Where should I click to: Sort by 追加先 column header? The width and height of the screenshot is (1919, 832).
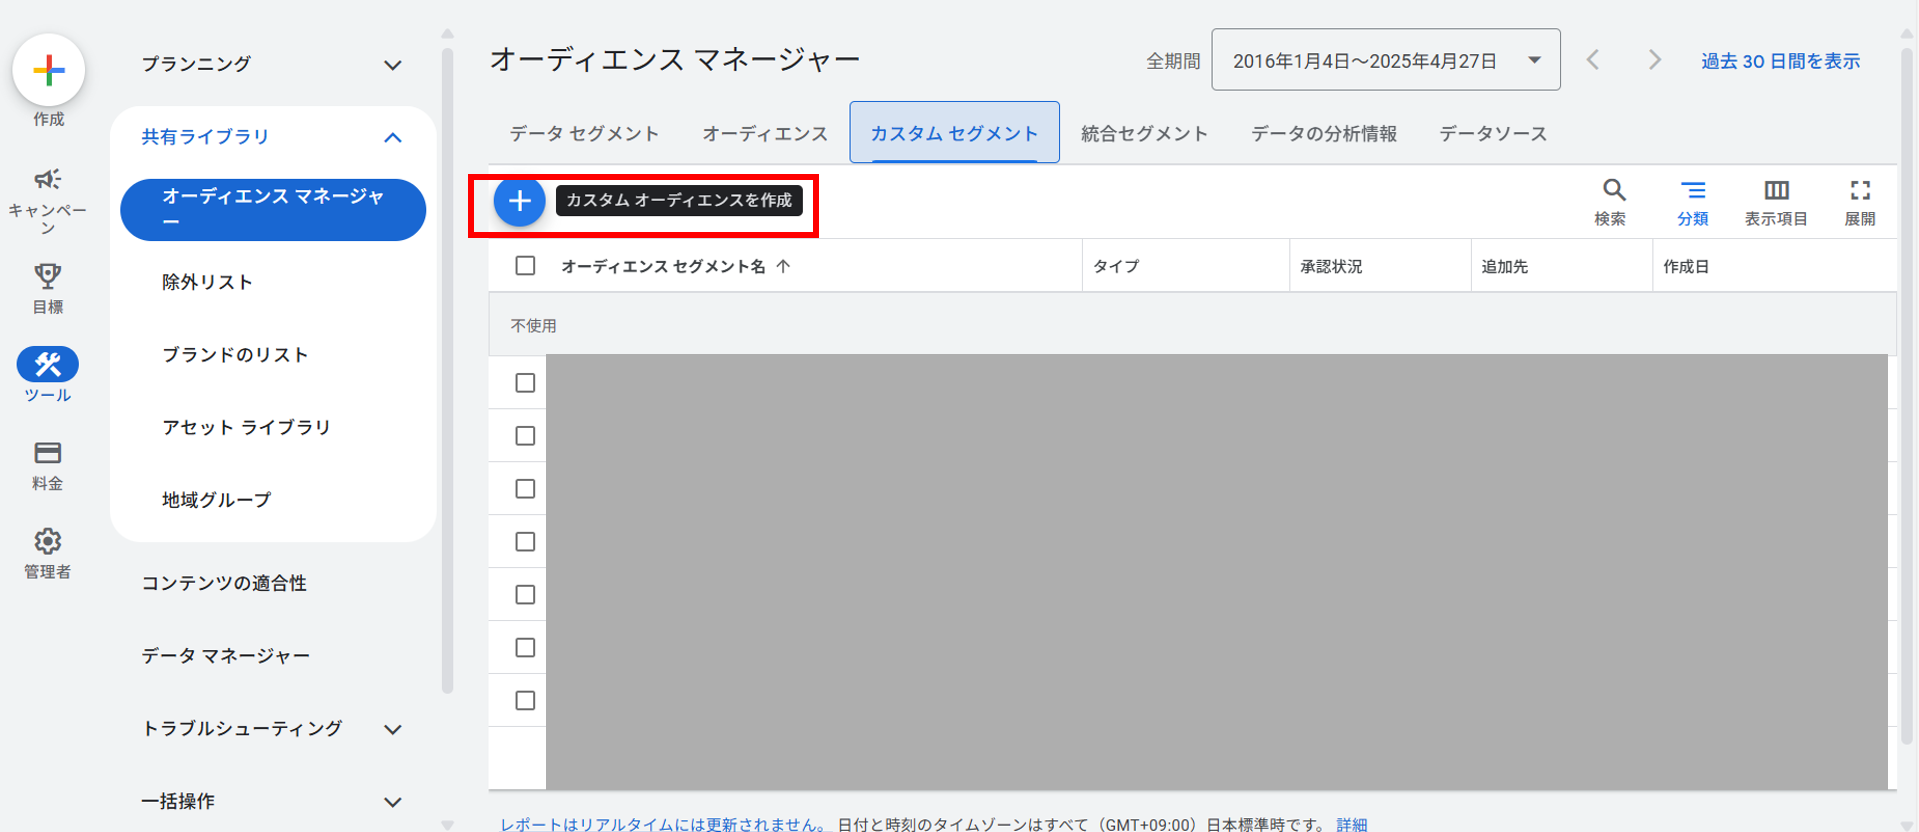click(1505, 266)
